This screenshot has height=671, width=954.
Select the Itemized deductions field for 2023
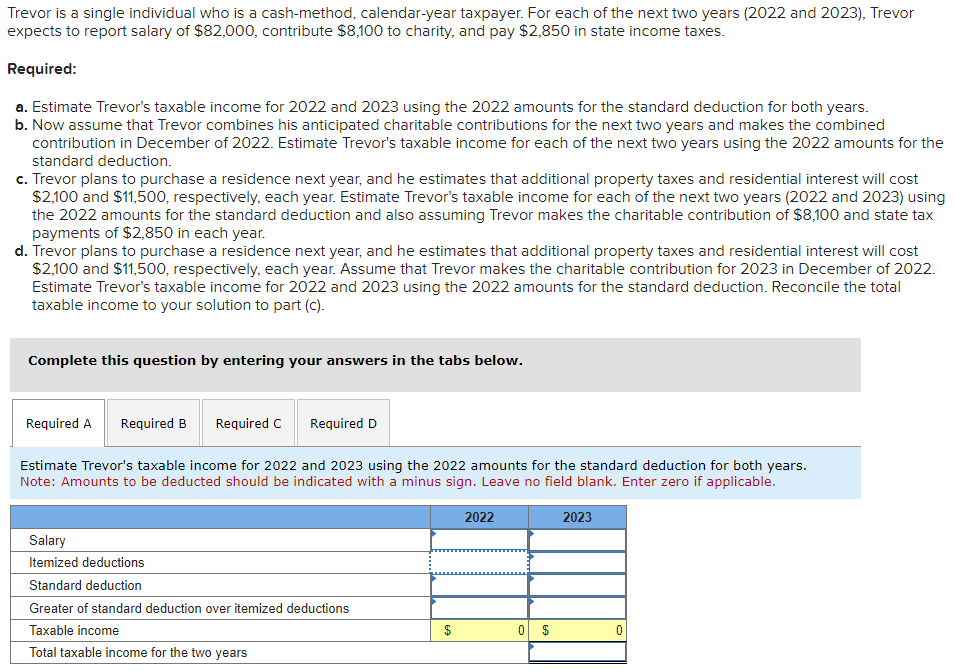click(577, 562)
